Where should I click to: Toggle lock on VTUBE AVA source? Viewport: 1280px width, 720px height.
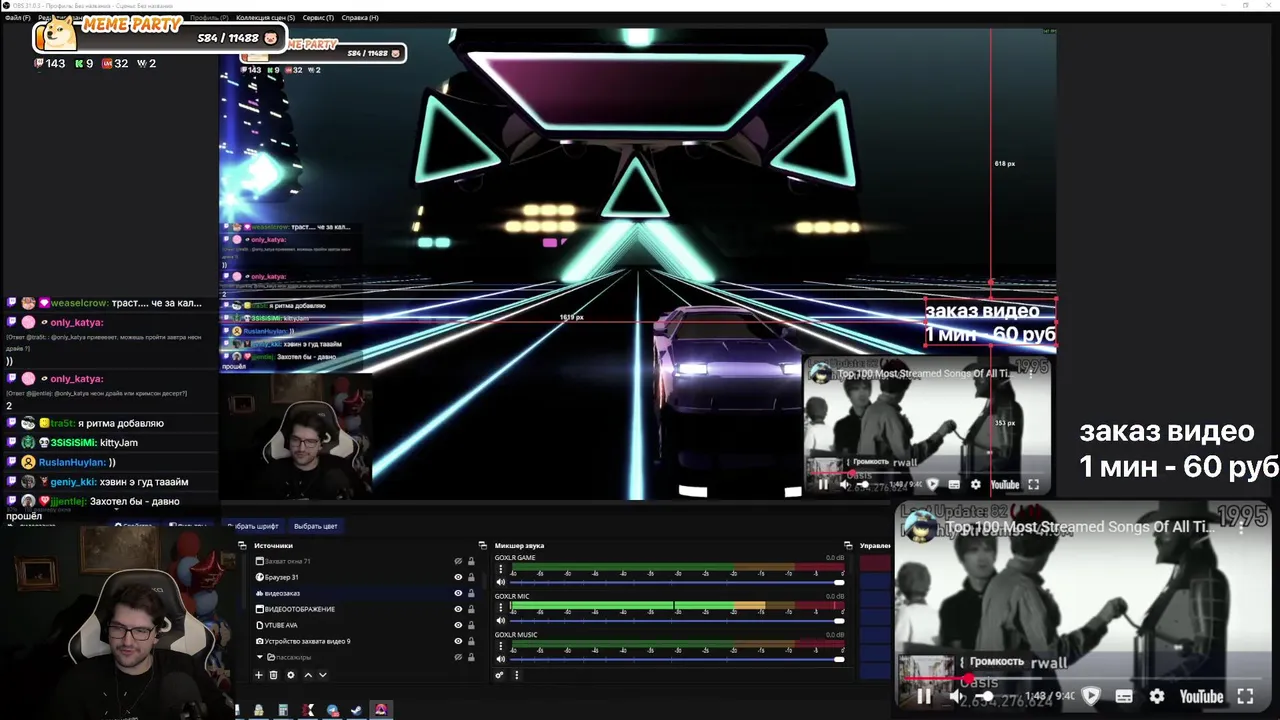coord(471,625)
